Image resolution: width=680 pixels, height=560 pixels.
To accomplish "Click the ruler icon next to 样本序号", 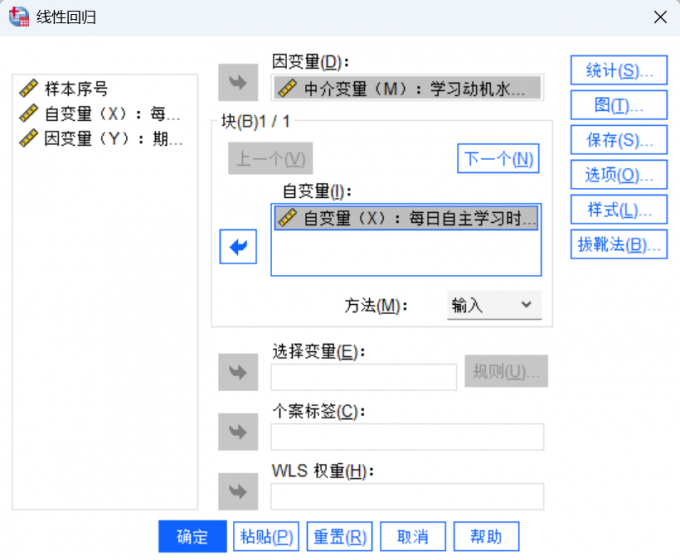I will pos(28,88).
